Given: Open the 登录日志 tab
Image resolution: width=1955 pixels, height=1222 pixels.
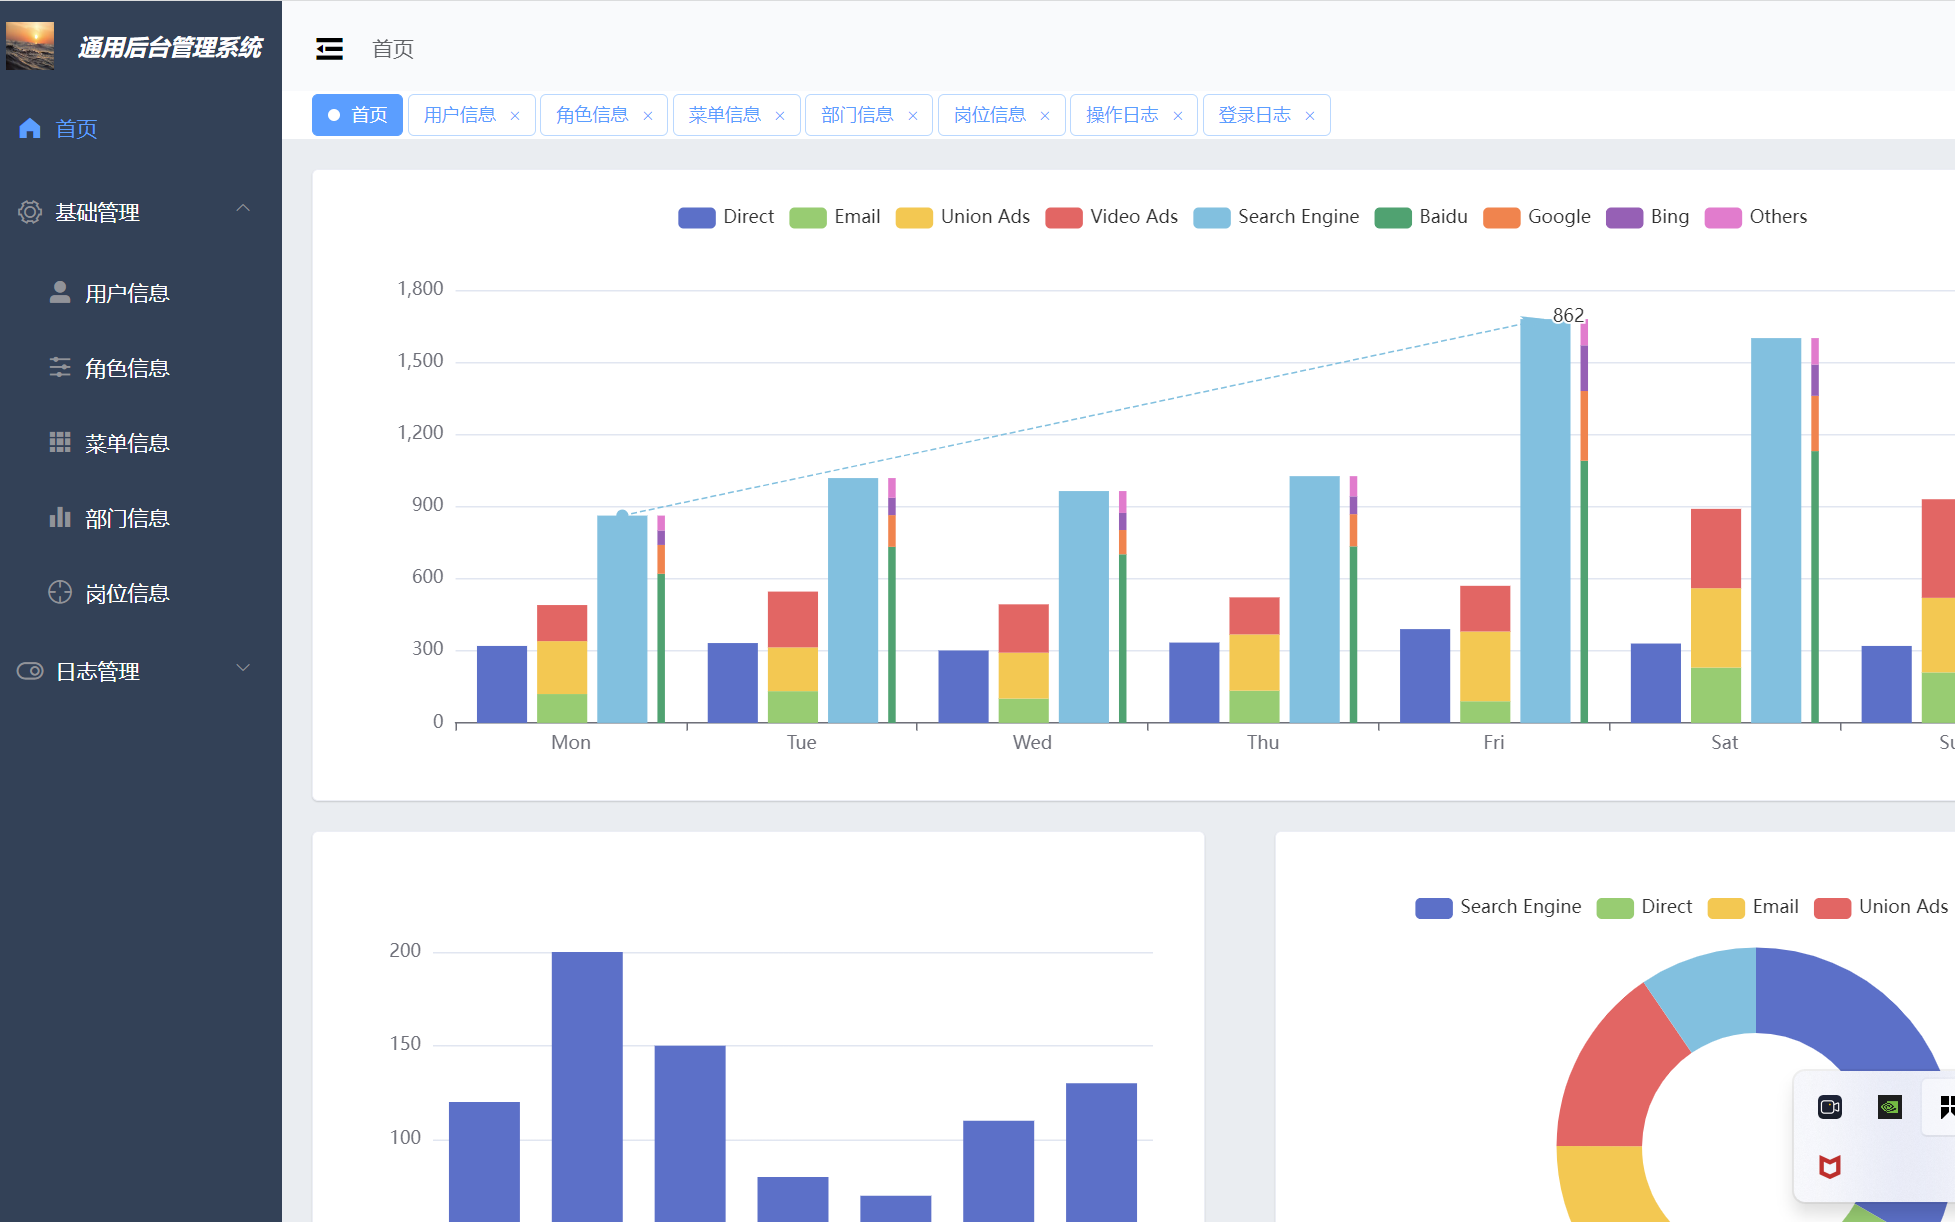Looking at the screenshot, I should click(x=1254, y=115).
